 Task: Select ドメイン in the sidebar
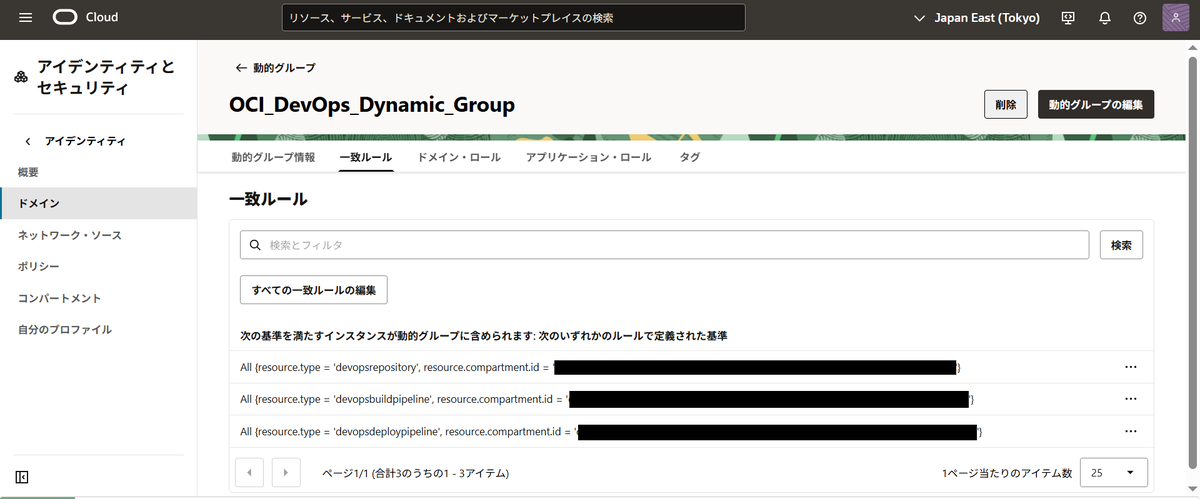tap(98, 203)
